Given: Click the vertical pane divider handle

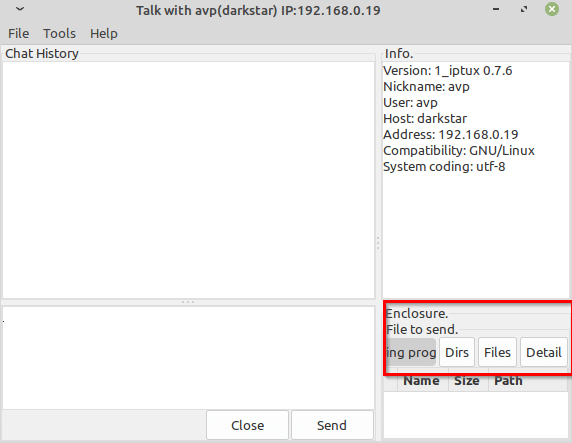Looking at the screenshot, I should click(x=378, y=243).
